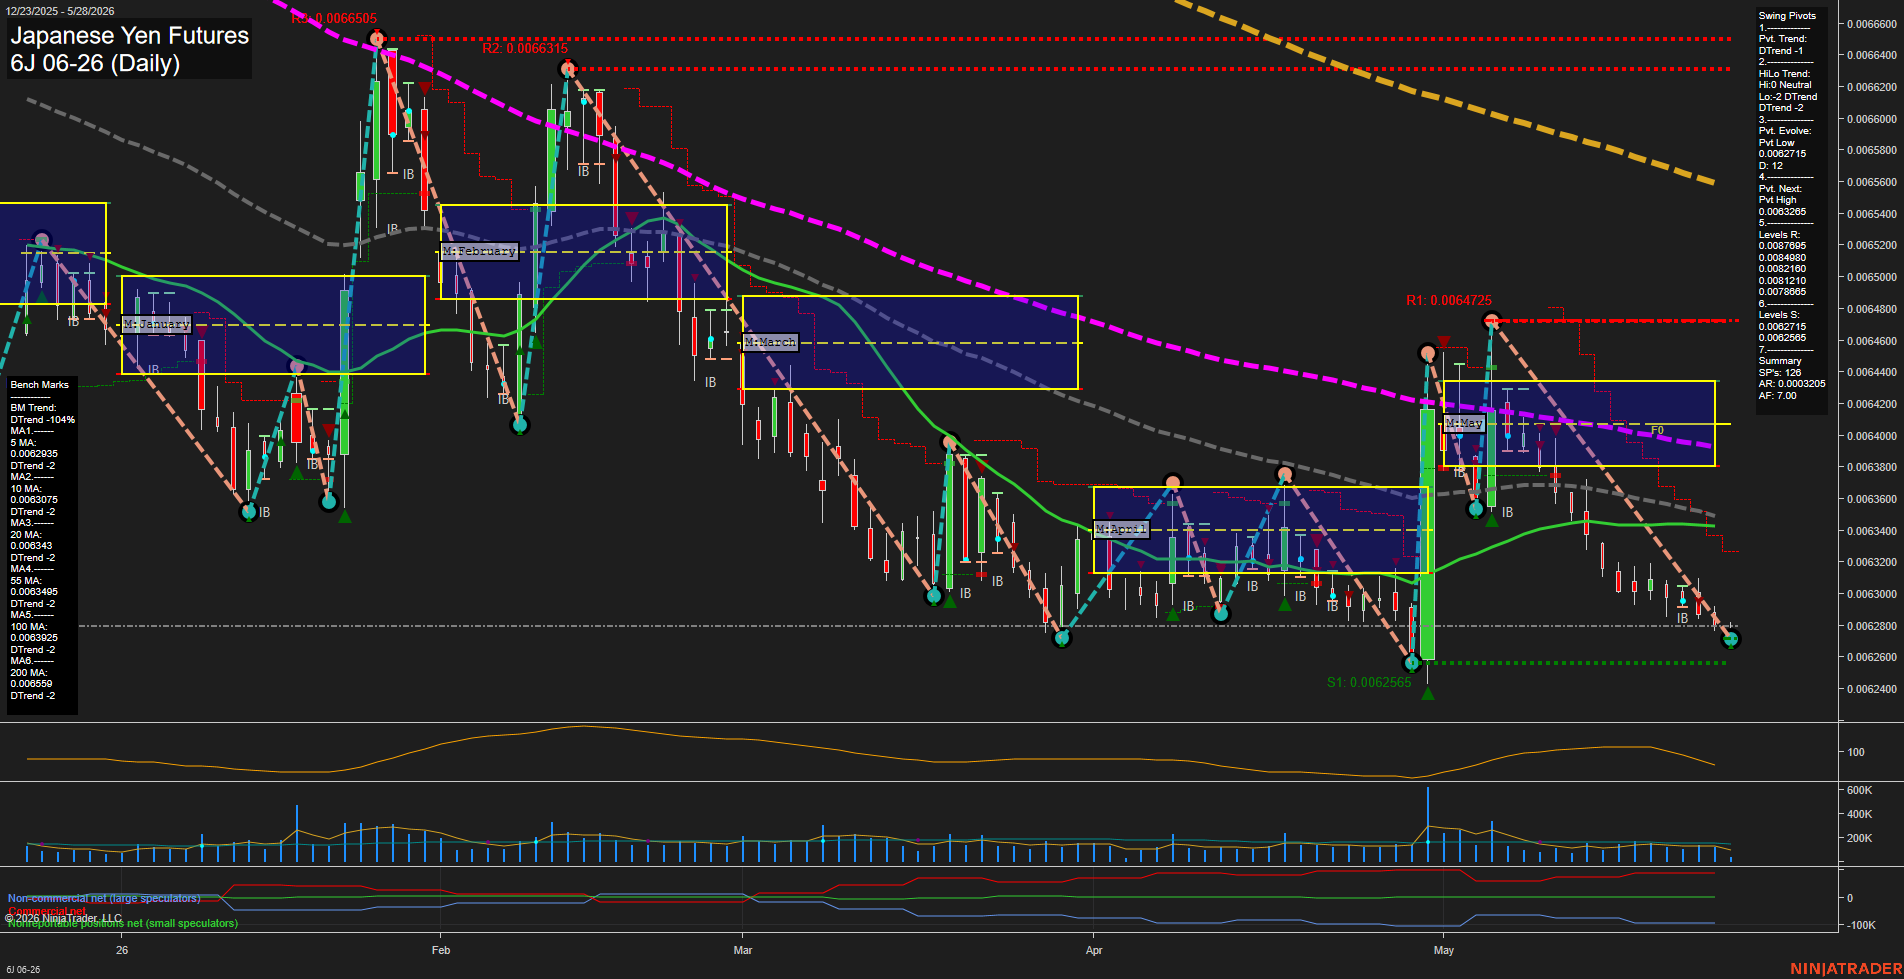Click the May date axis label
1904x979 pixels.
pyautogui.click(x=1443, y=950)
